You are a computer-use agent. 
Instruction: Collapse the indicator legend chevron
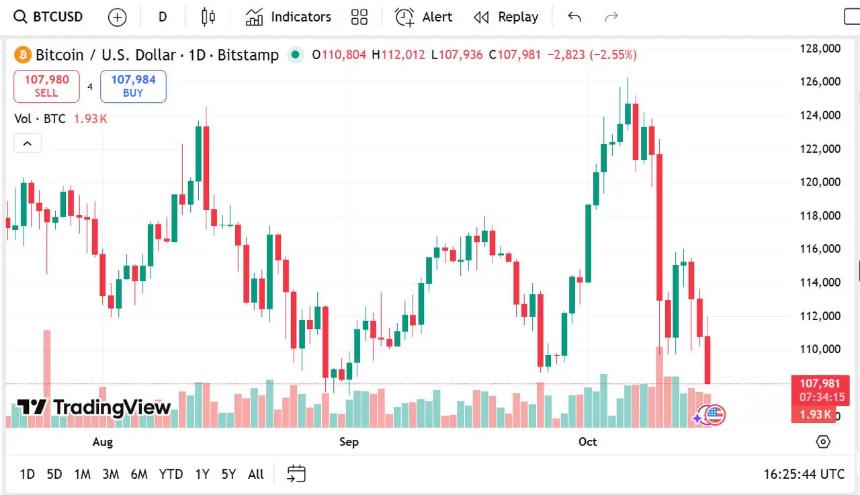pyautogui.click(x=27, y=143)
